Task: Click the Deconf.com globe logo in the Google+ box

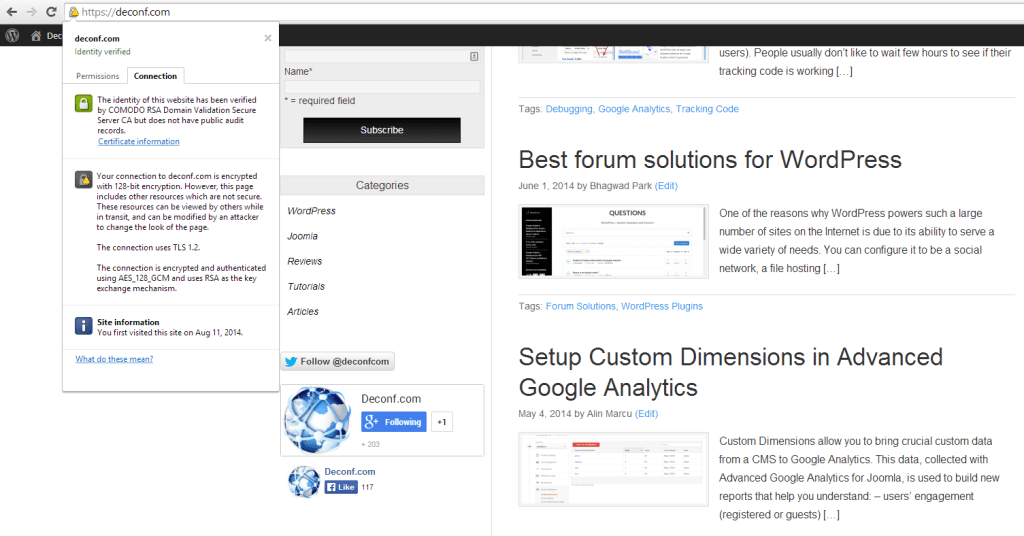Action: pyautogui.click(x=317, y=420)
